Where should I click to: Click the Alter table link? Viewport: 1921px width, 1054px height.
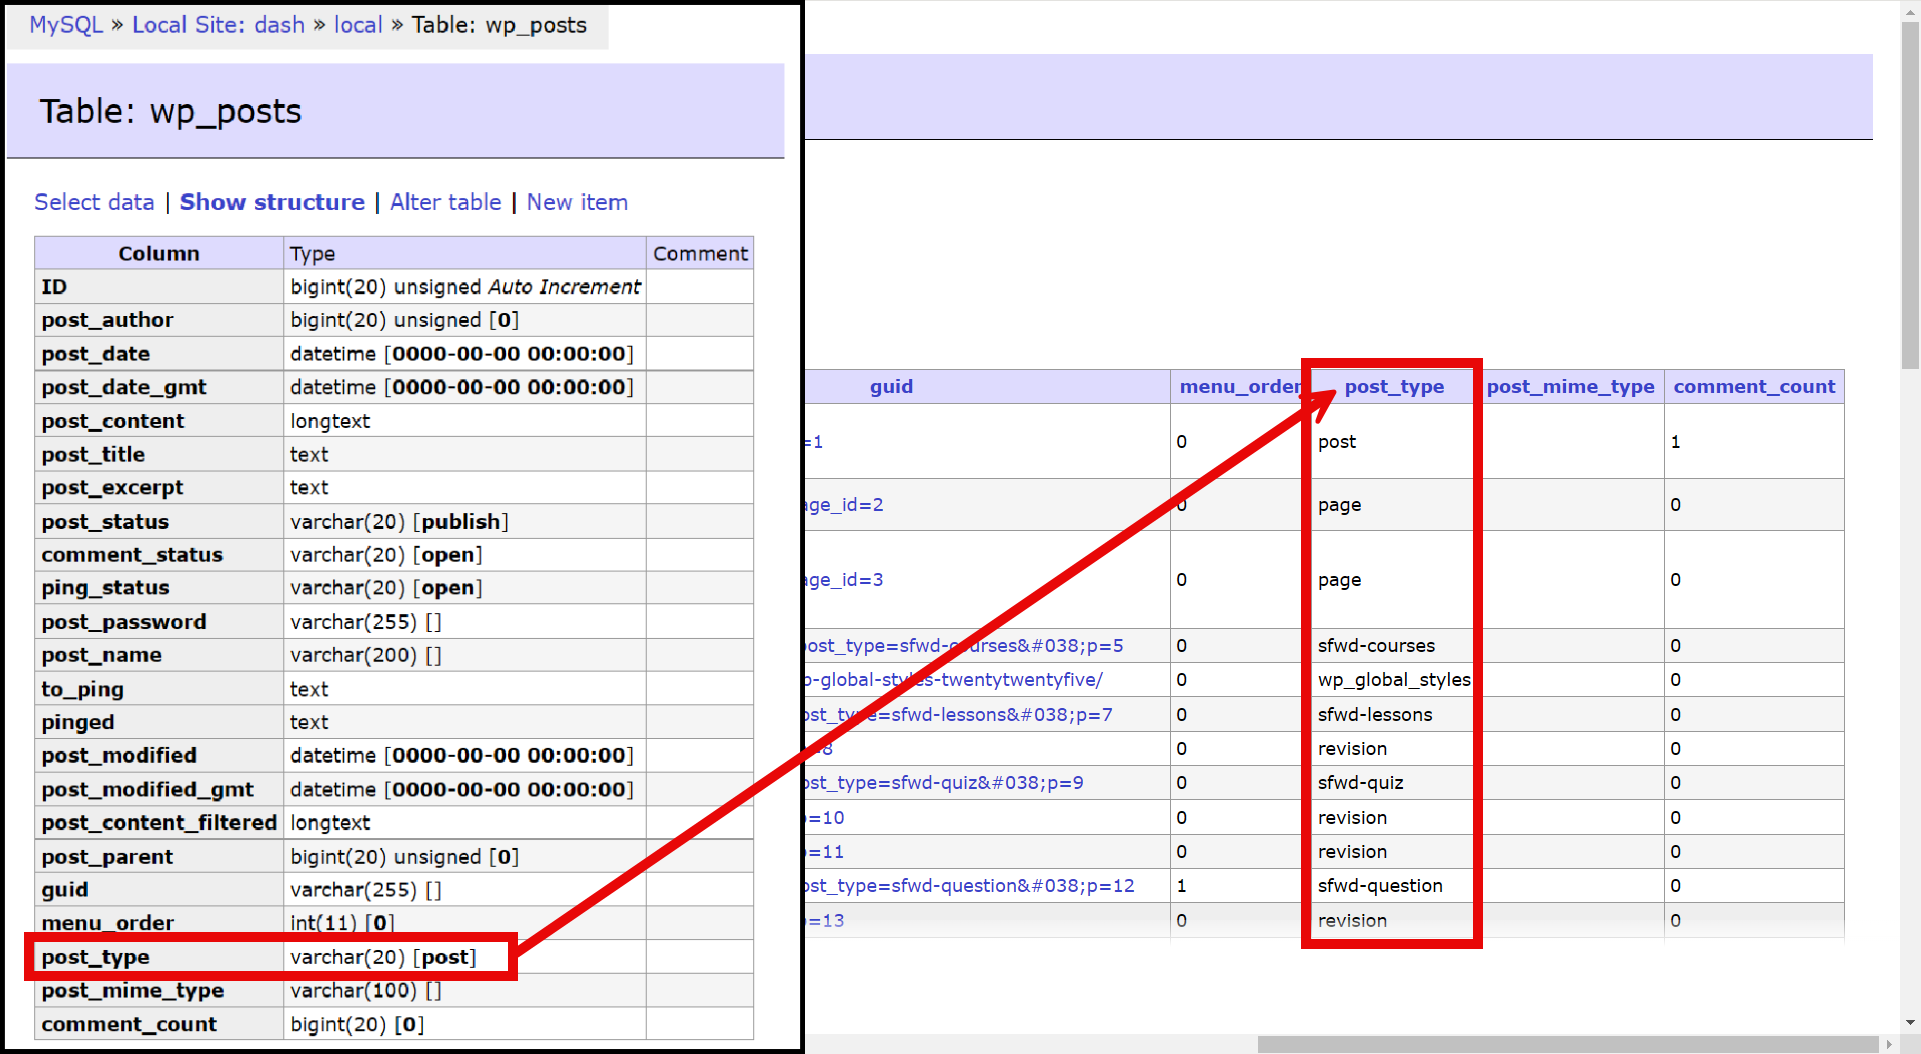coord(445,202)
